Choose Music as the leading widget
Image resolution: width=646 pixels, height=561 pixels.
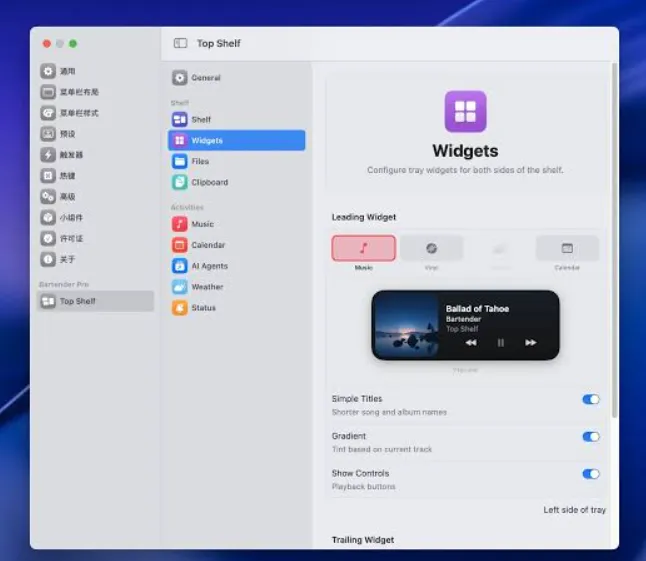point(363,248)
